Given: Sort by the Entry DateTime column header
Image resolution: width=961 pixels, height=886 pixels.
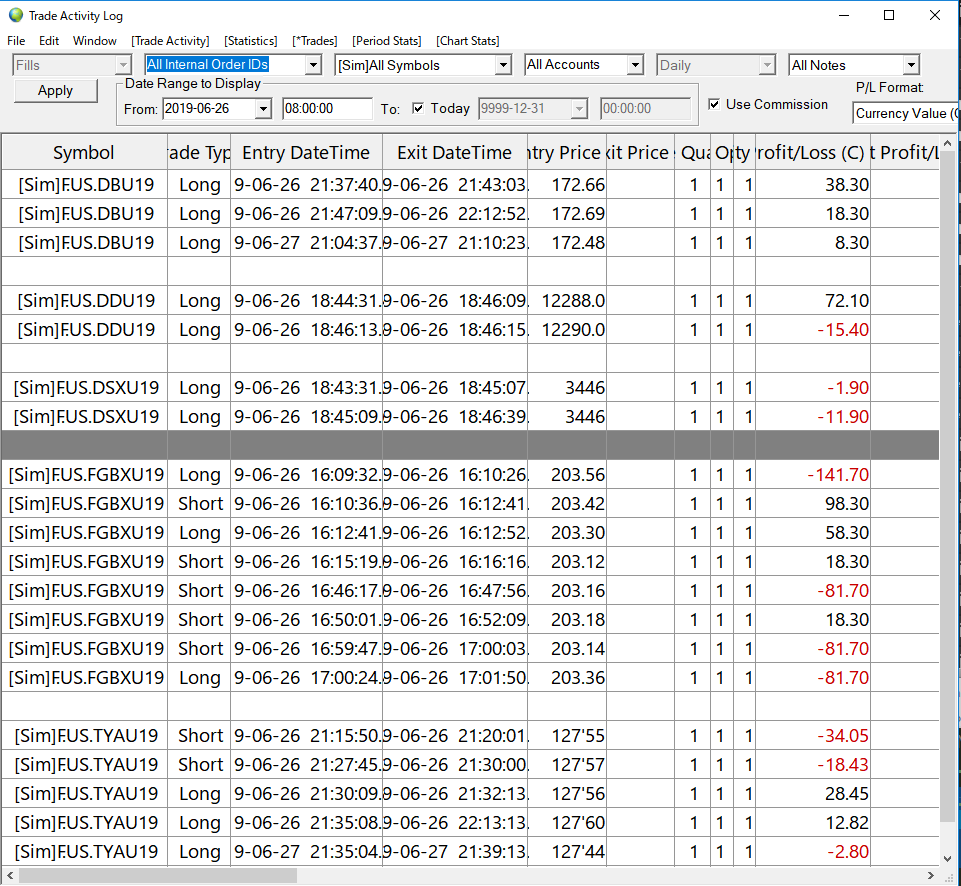Looking at the screenshot, I should click(x=306, y=152).
